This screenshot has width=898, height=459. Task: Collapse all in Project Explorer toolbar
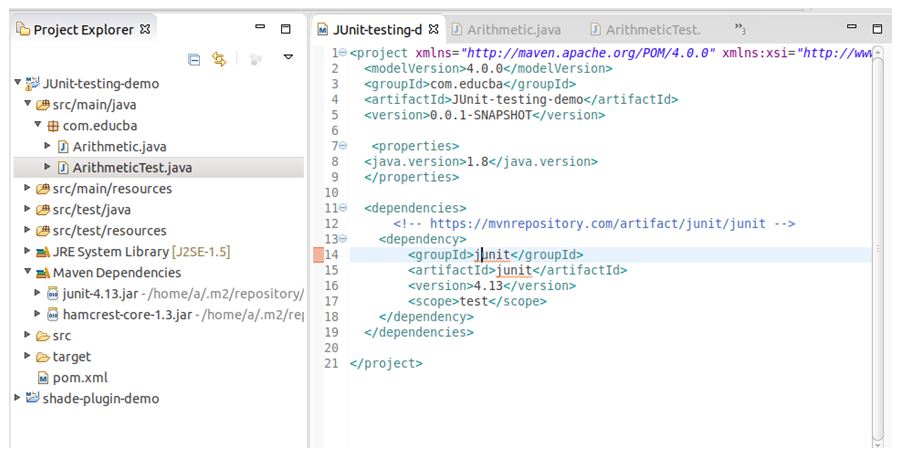tap(194, 59)
